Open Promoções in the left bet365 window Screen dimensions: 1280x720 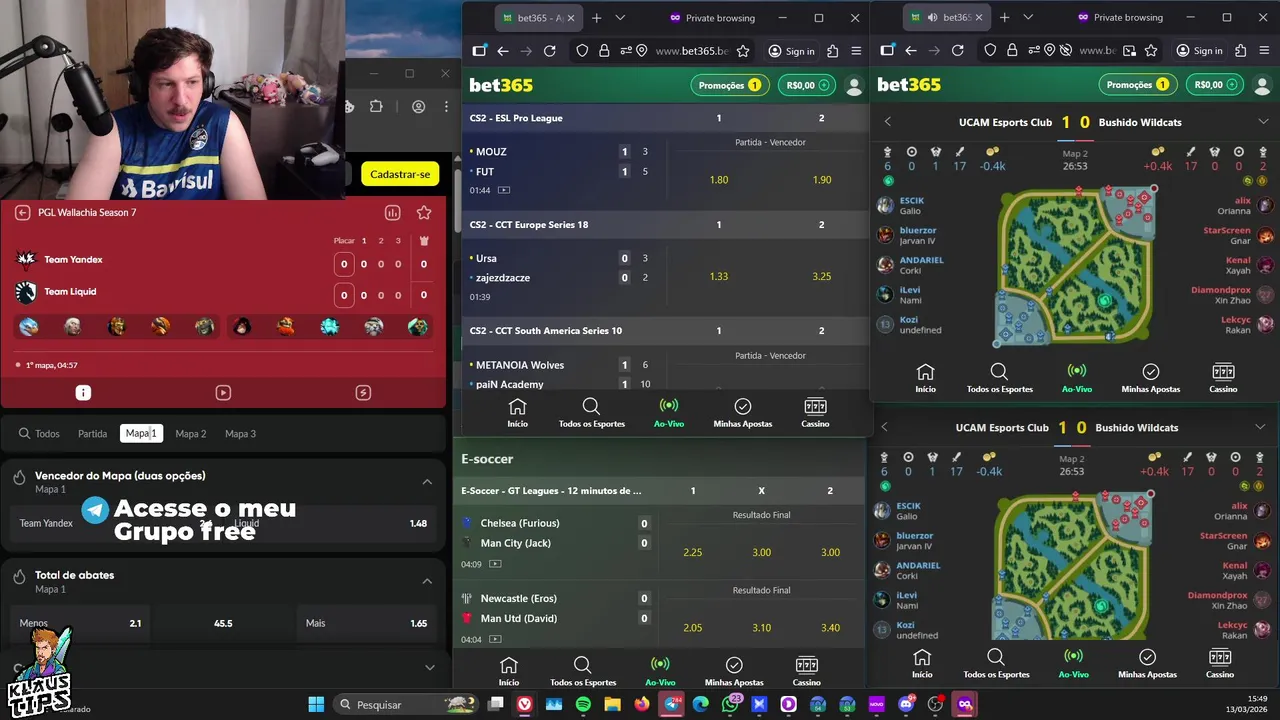(x=730, y=85)
